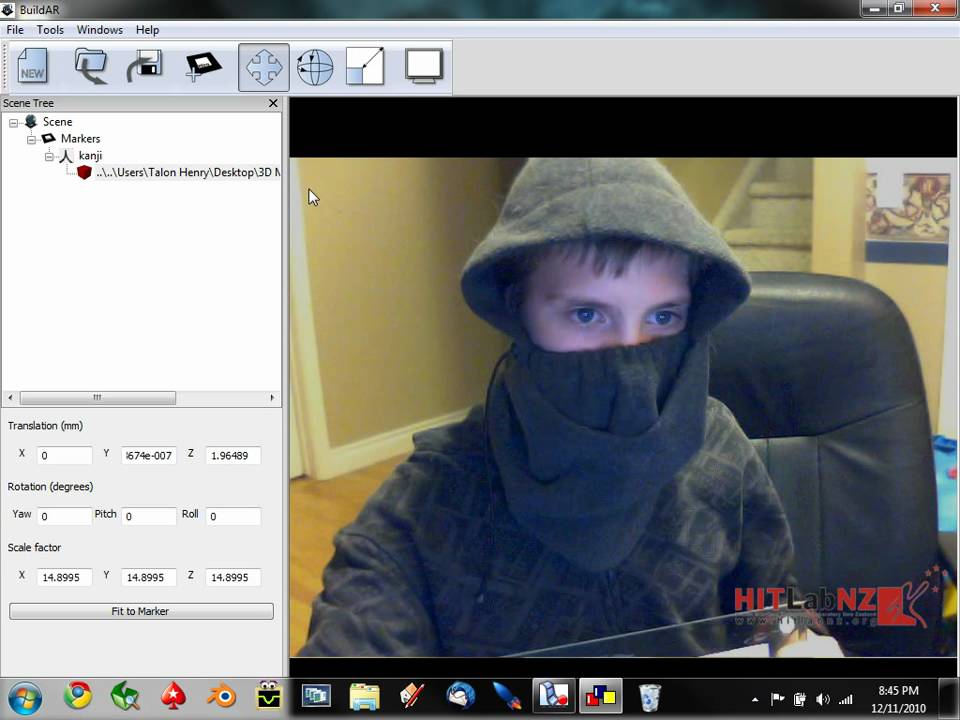Viewport: 960px width, 720px height.
Task: Click the scene tree scroll right arrow
Action: 272,398
